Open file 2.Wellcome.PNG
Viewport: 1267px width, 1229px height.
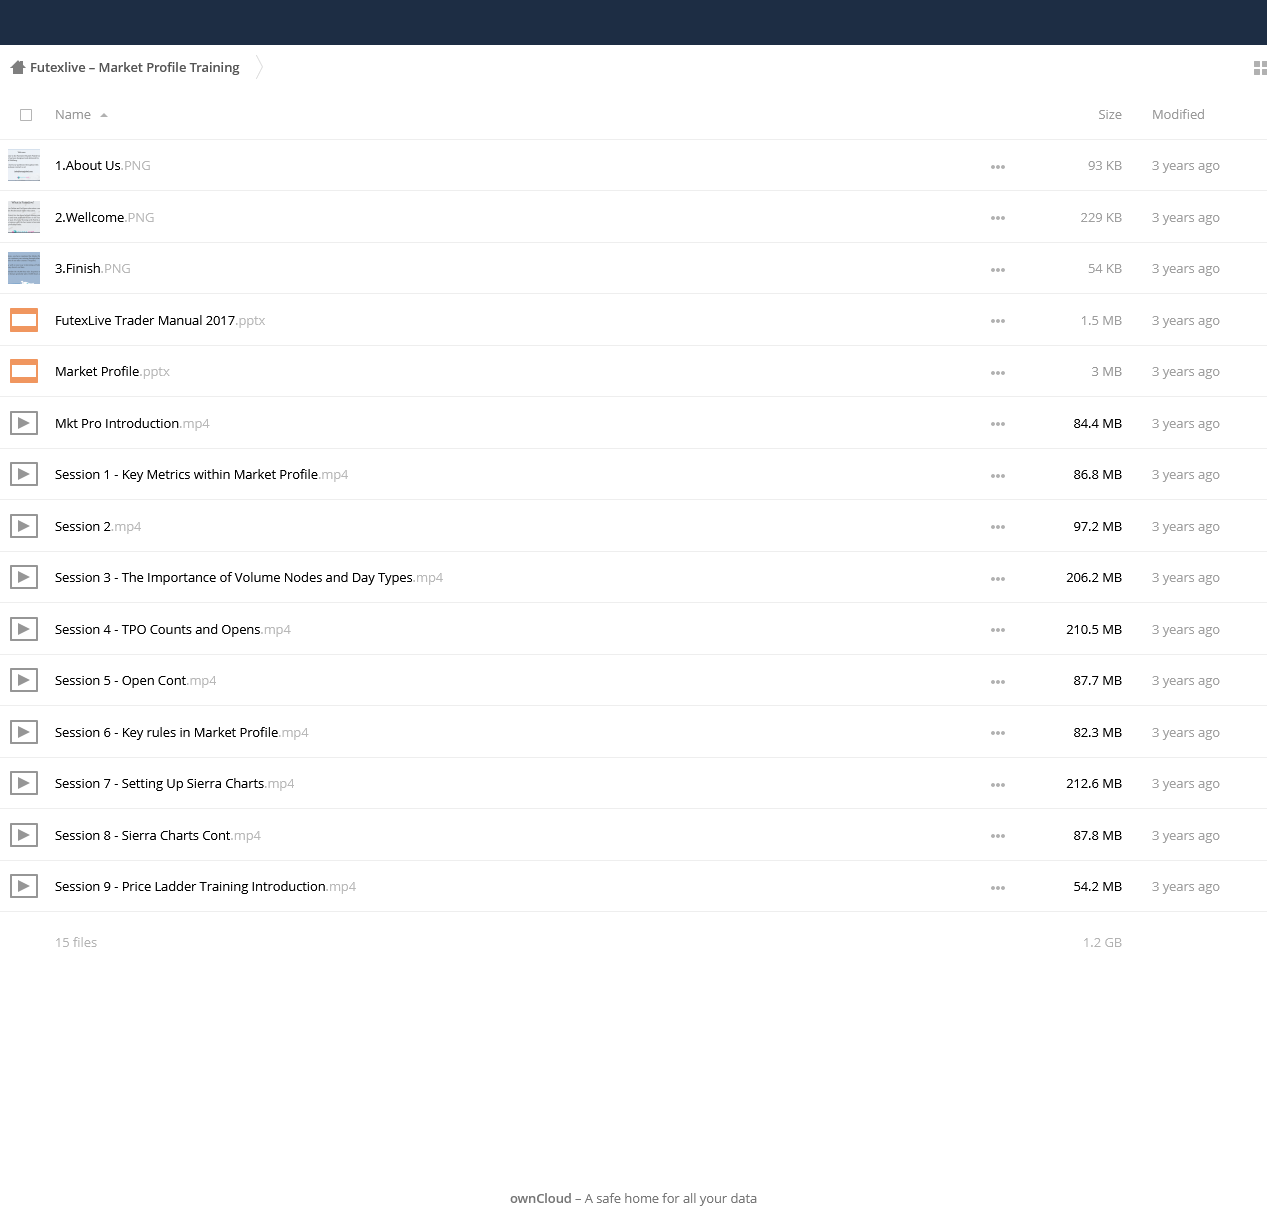click(105, 217)
